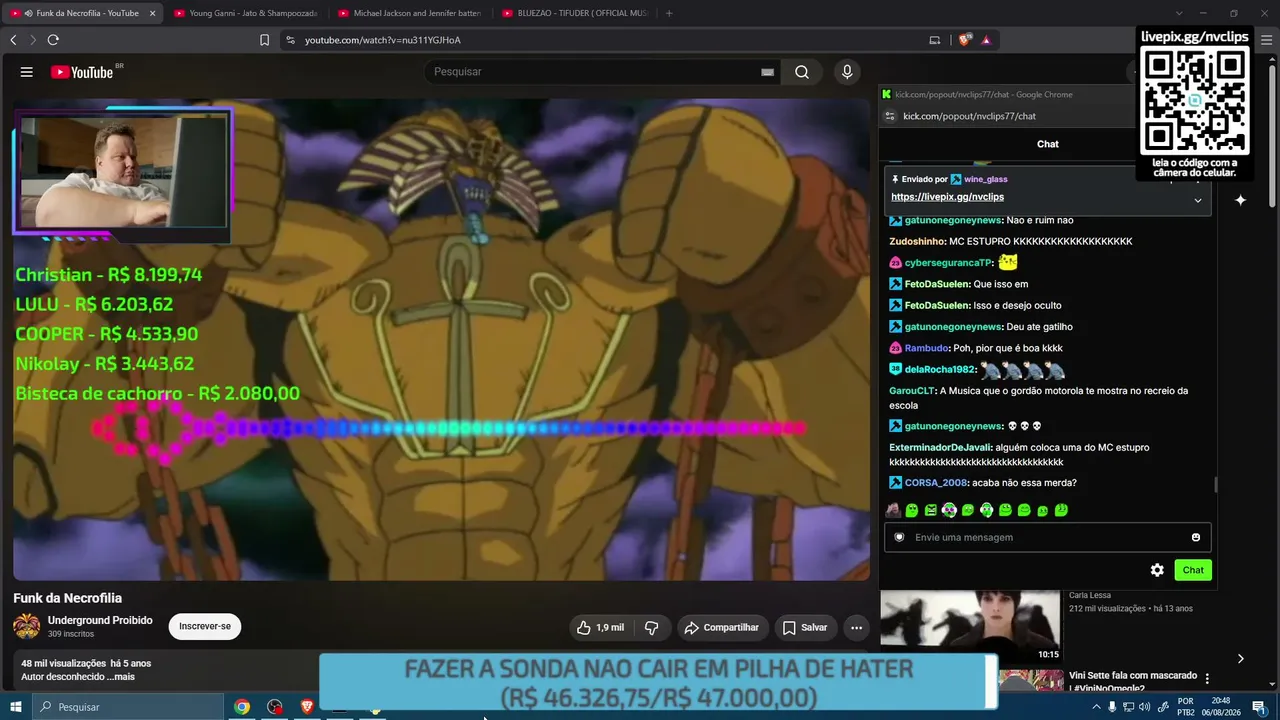Open the taskbar notification center
This screenshot has height=720, width=1280.
[1259, 707]
